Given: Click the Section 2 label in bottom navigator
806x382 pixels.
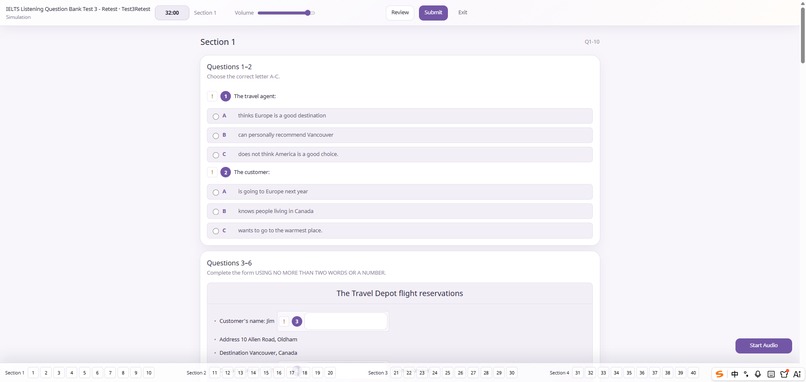Looking at the screenshot, I should [196, 373].
